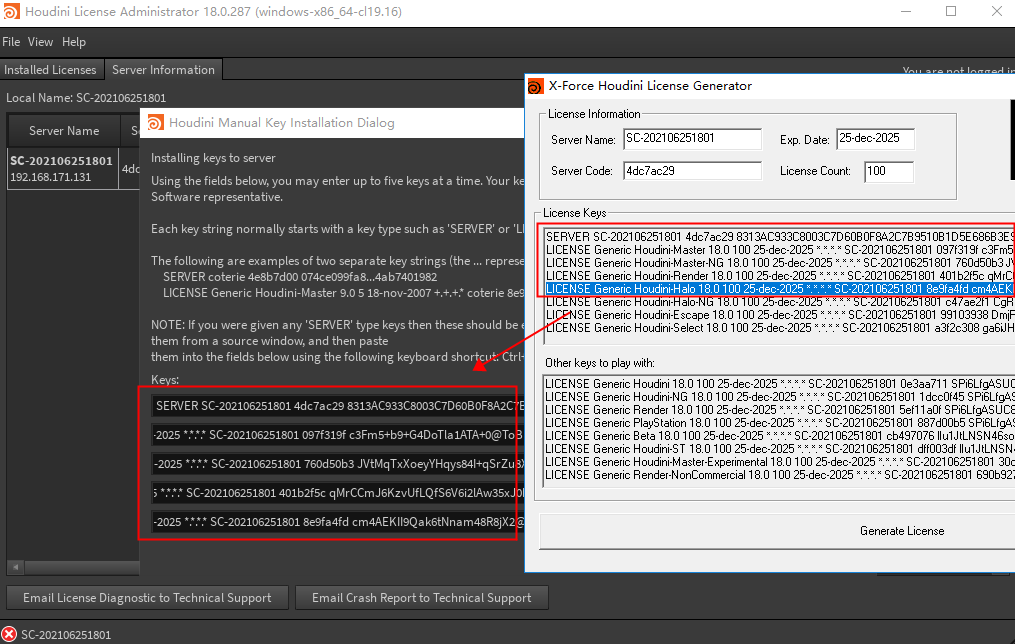
Task: Click the Generate License button
Action: (777, 531)
